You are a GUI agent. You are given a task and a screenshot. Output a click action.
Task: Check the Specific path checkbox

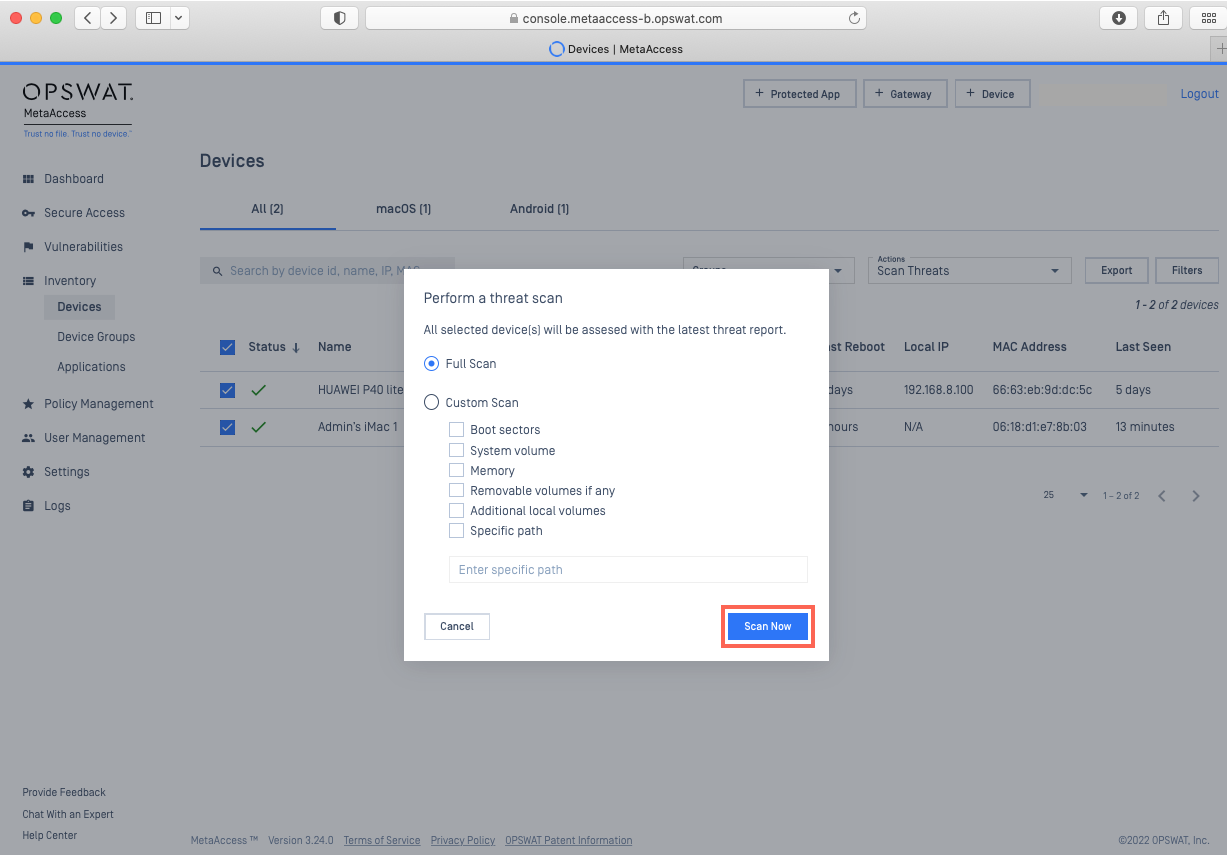456,531
